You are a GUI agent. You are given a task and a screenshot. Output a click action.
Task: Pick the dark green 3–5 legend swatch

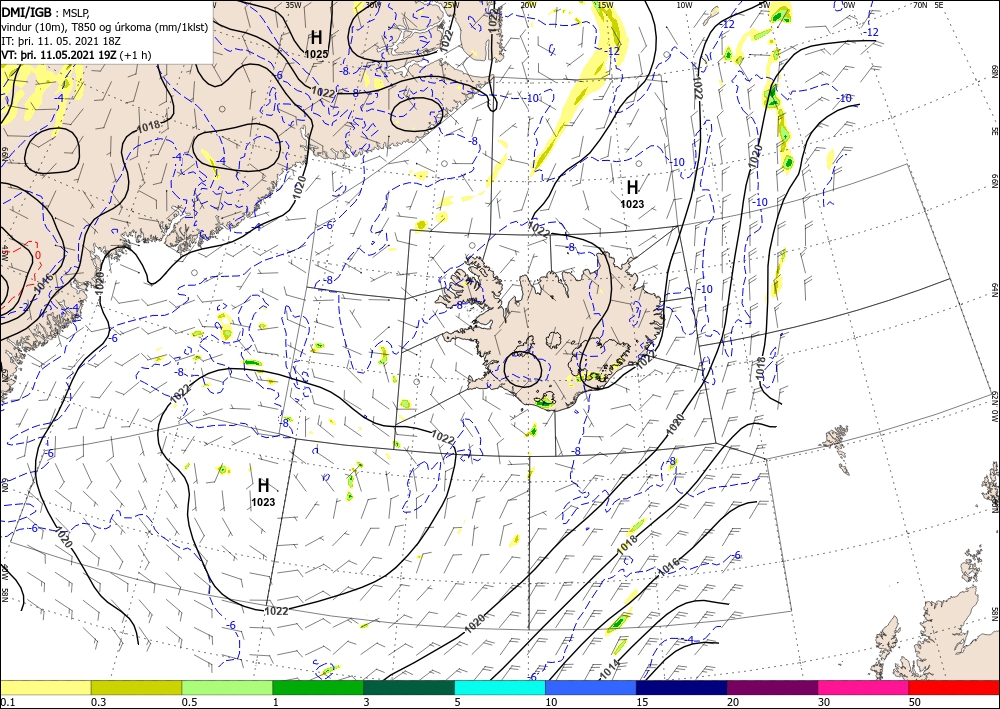[409, 687]
